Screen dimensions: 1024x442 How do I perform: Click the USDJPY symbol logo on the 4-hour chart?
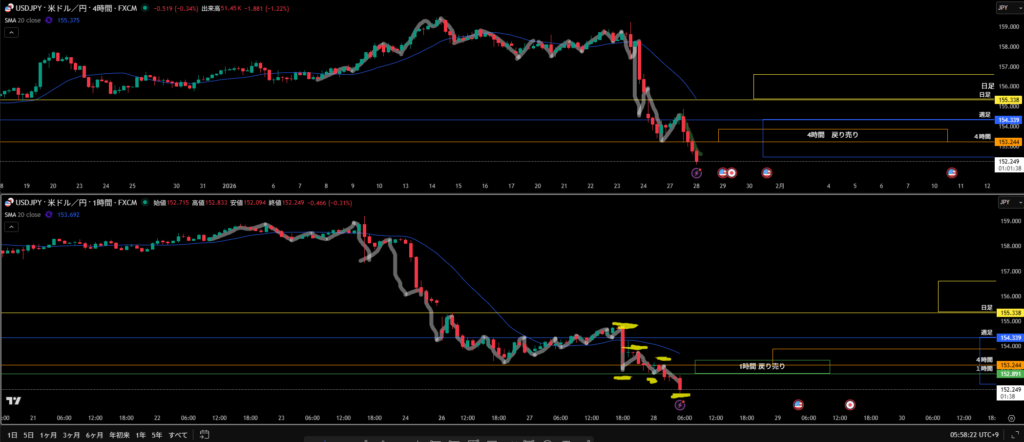(x=6, y=8)
